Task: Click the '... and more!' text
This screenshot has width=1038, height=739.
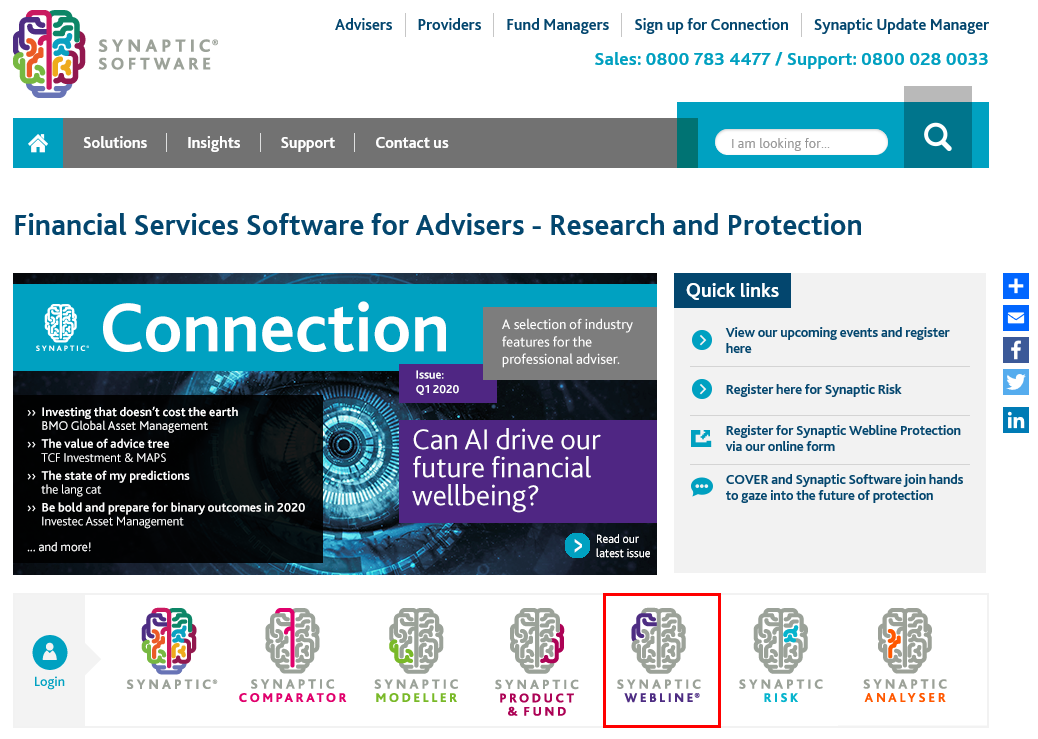Action: click(x=59, y=547)
